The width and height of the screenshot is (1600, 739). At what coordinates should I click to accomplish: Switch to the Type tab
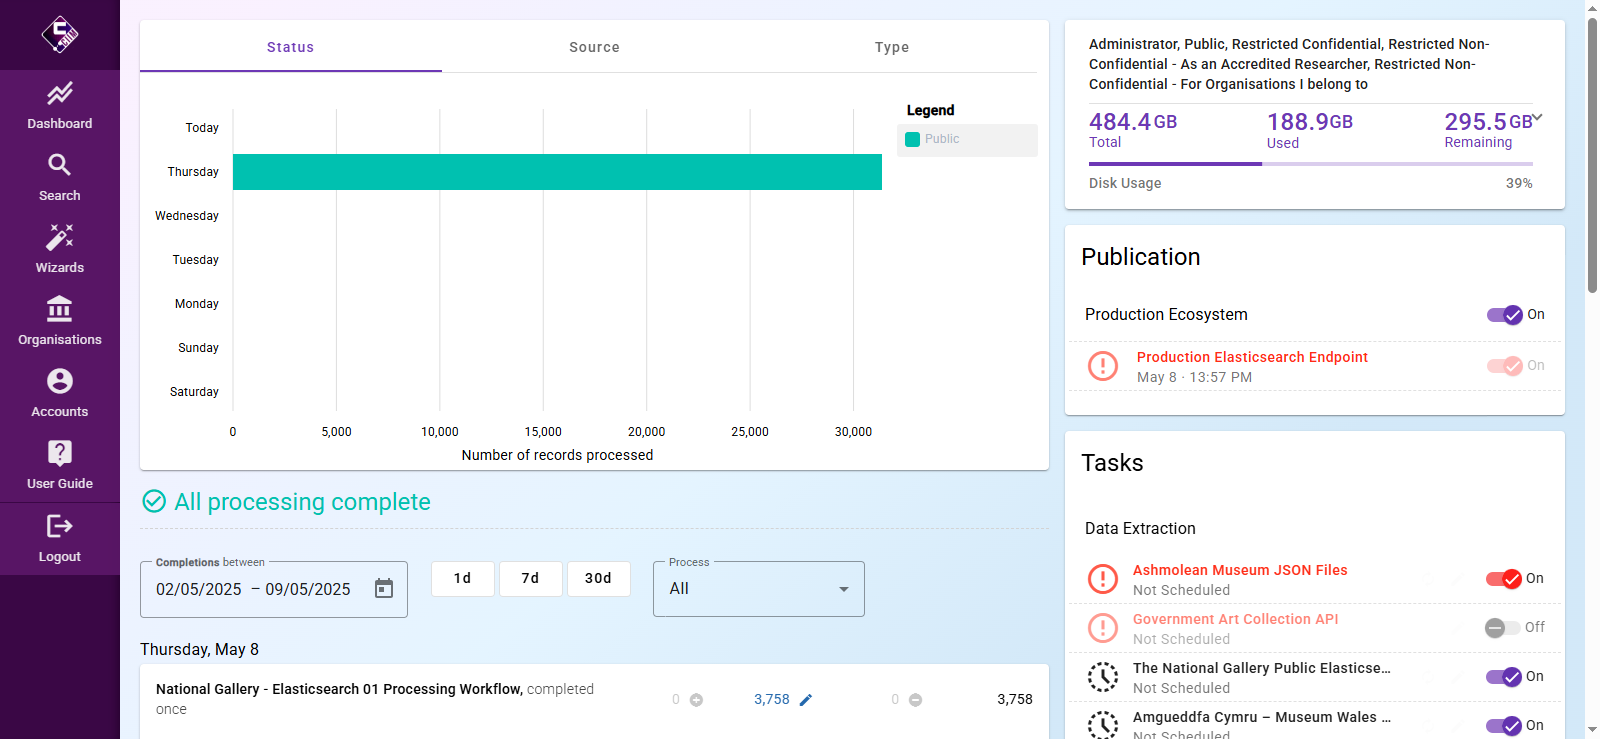[x=891, y=47]
